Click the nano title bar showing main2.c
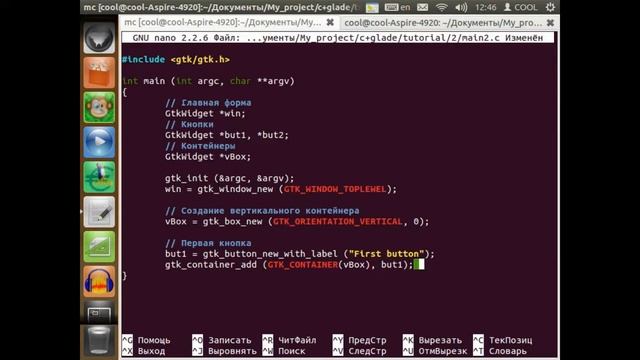Image resolution: width=640 pixels, height=360 pixels. pyautogui.click(x=338, y=38)
